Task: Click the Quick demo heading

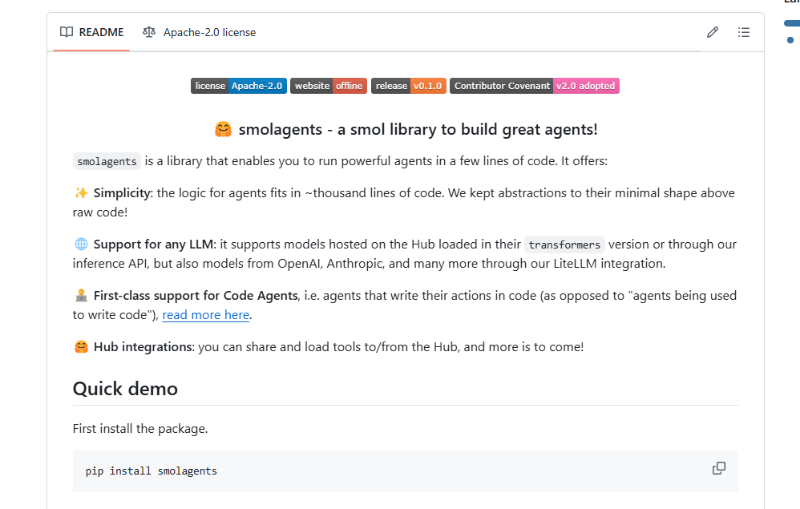Action: coord(125,389)
